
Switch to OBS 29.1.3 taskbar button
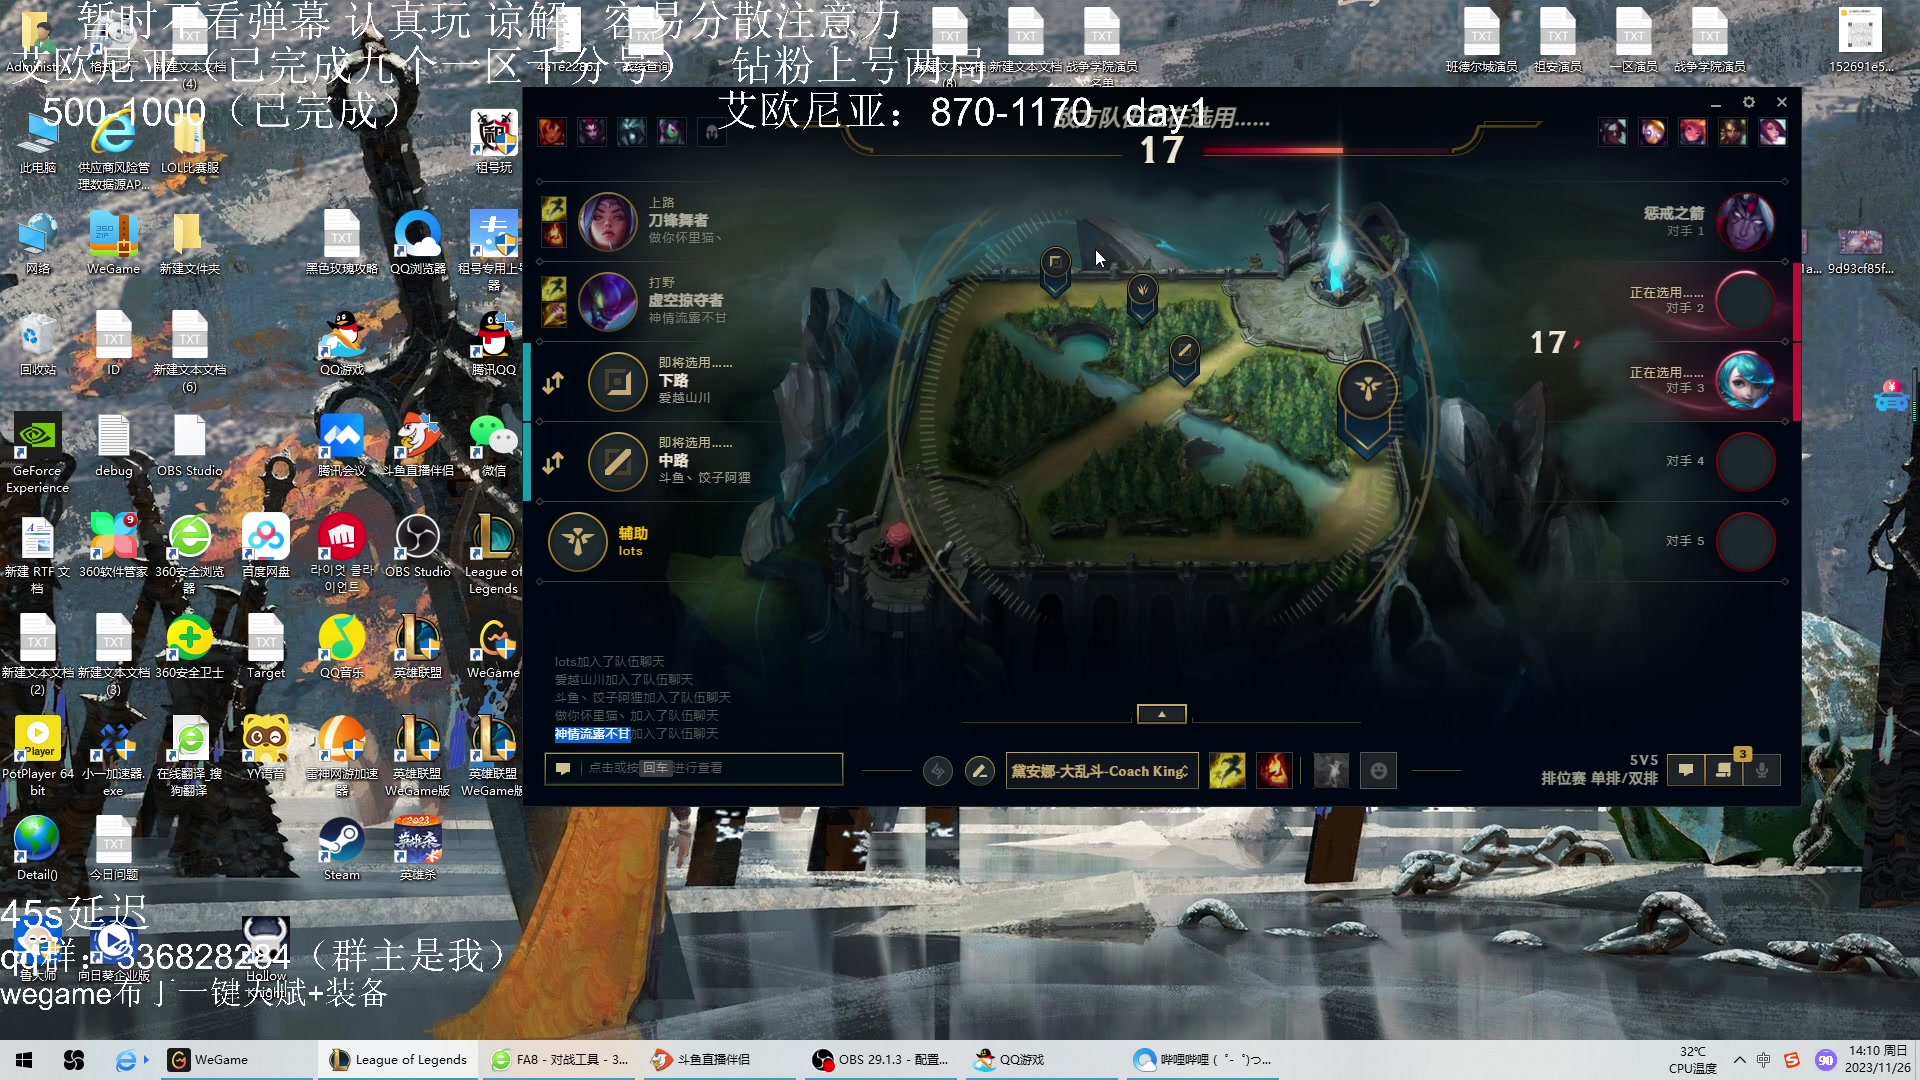[x=881, y=1060]
